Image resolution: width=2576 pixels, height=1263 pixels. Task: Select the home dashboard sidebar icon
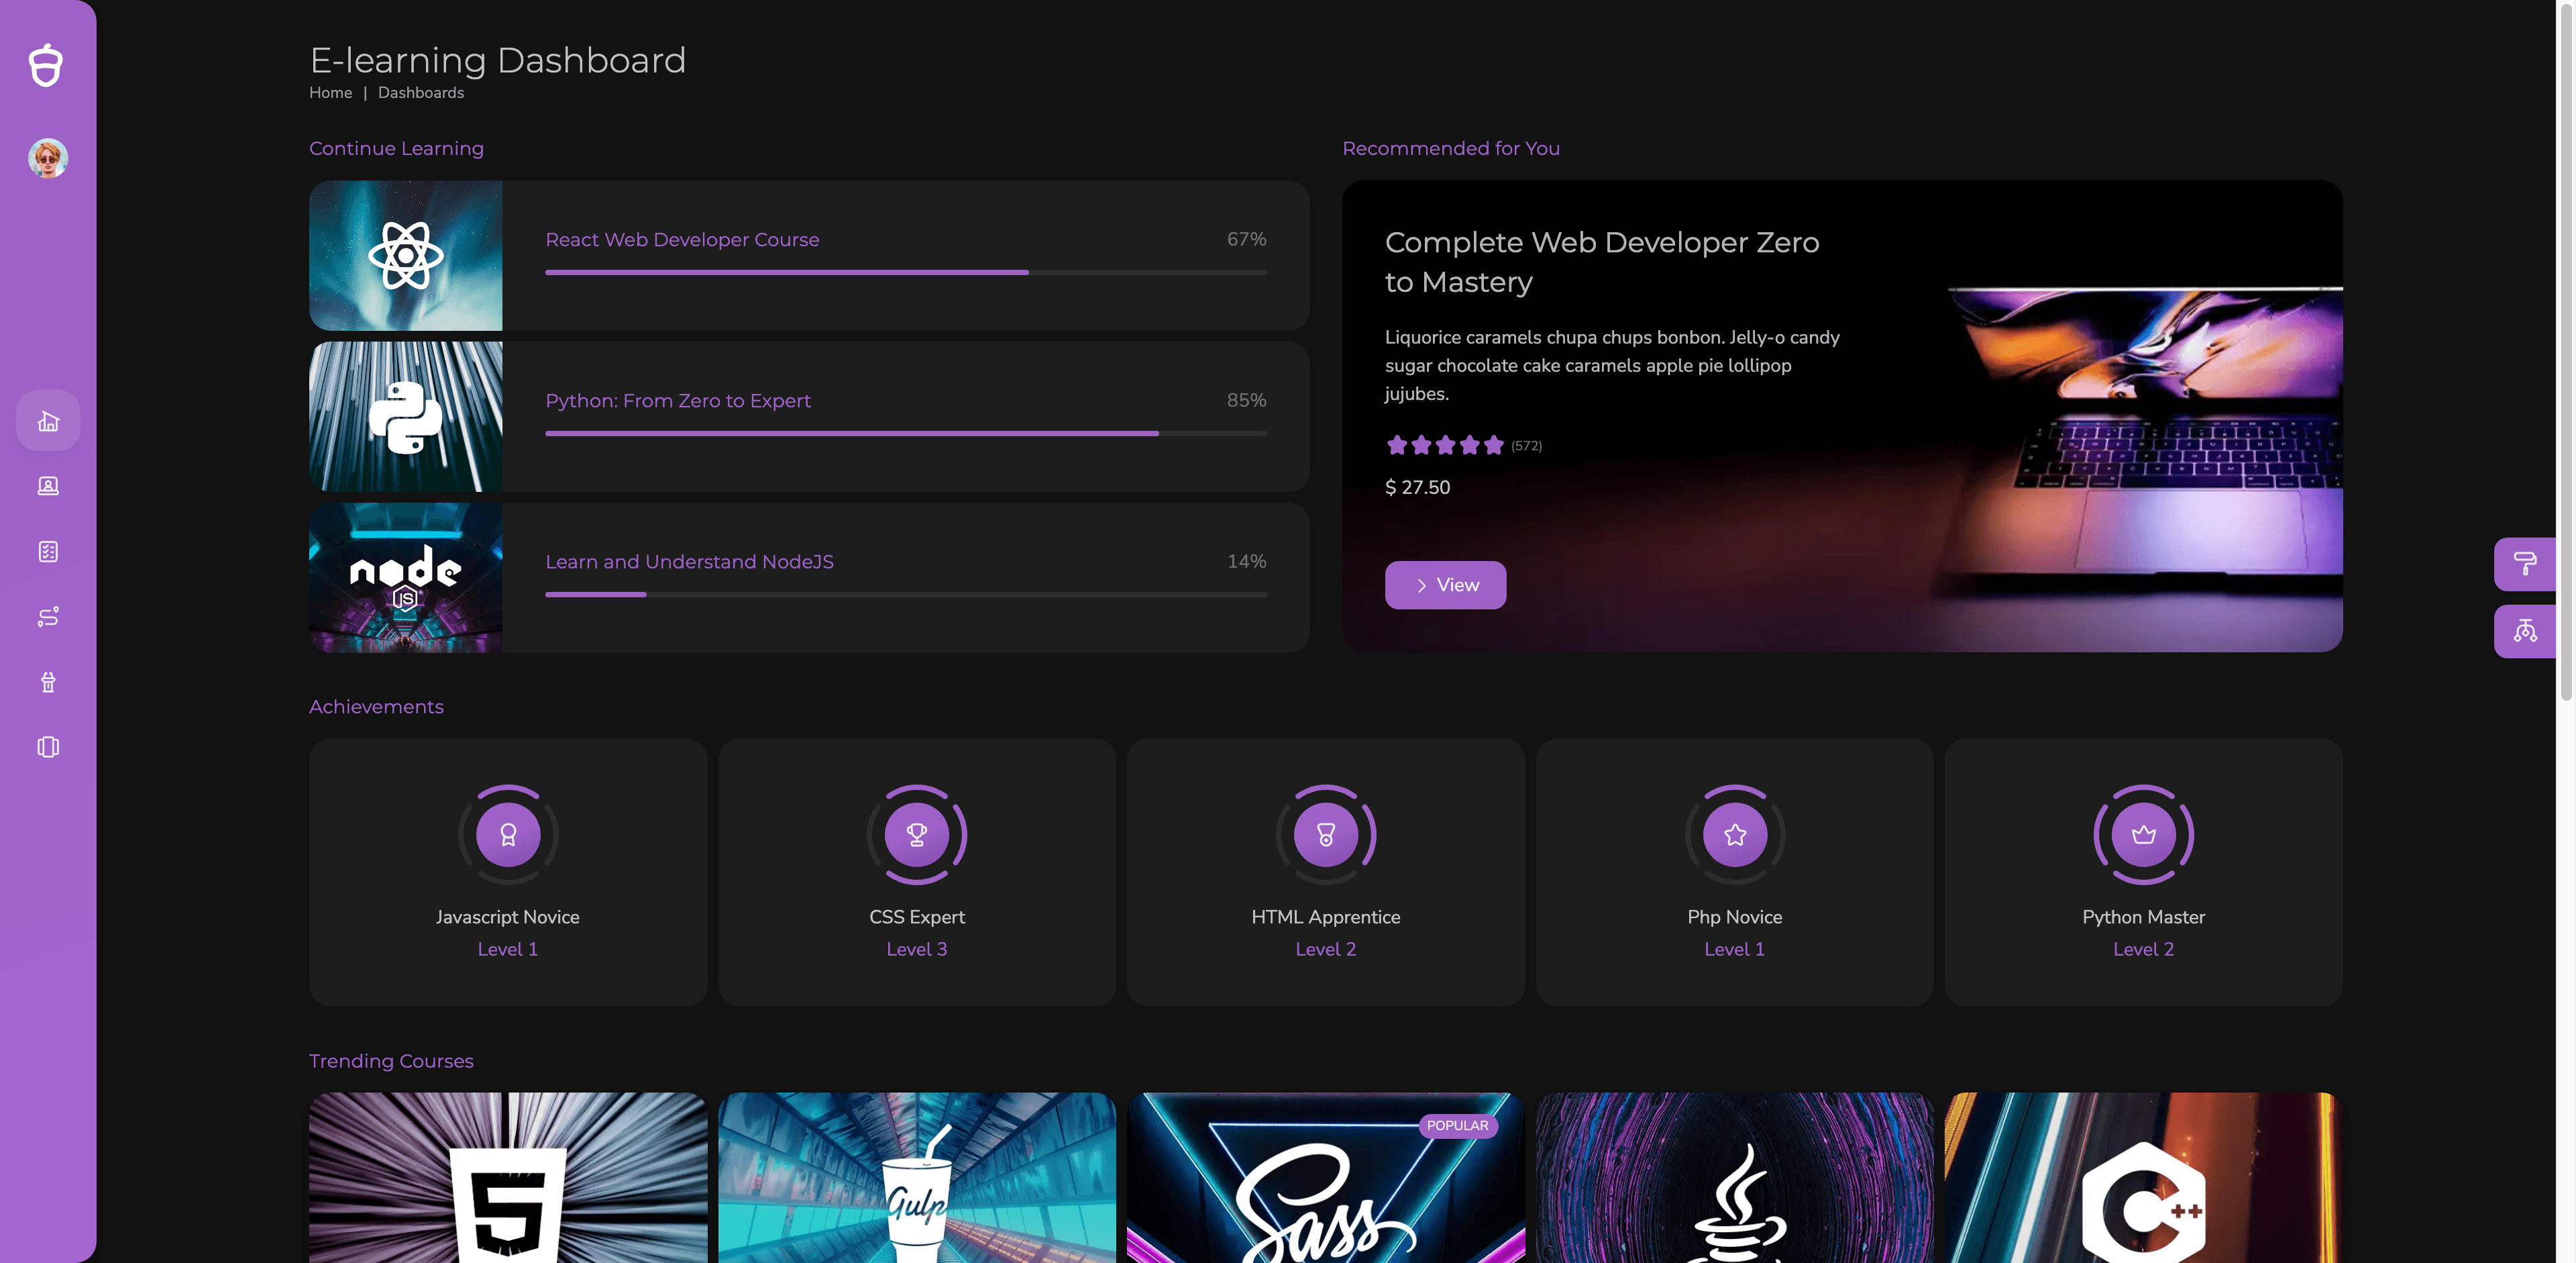48,421
